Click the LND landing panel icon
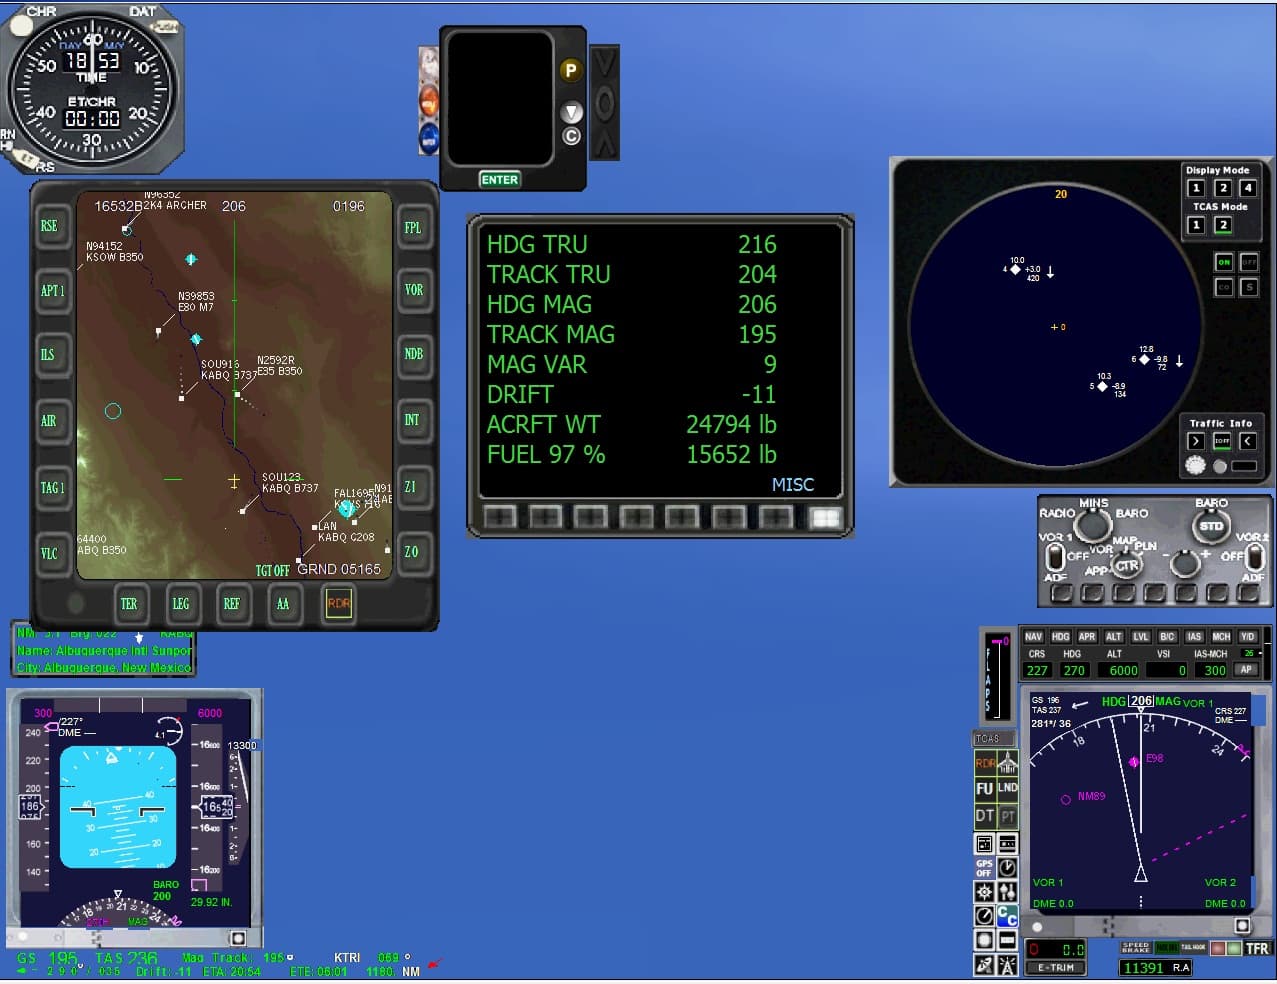The width and height of the screenshot is (1277, 984). [1007, 789]
